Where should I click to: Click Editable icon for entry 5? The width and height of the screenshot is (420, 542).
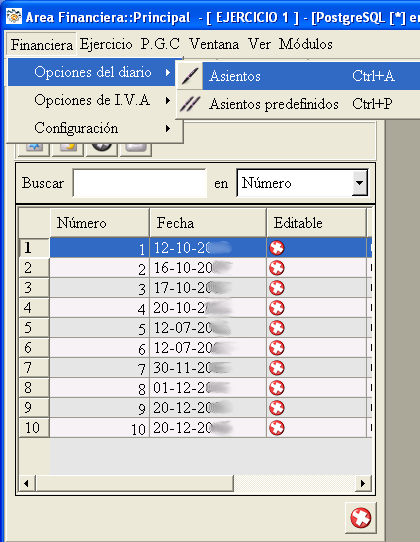tap(277, 328)
